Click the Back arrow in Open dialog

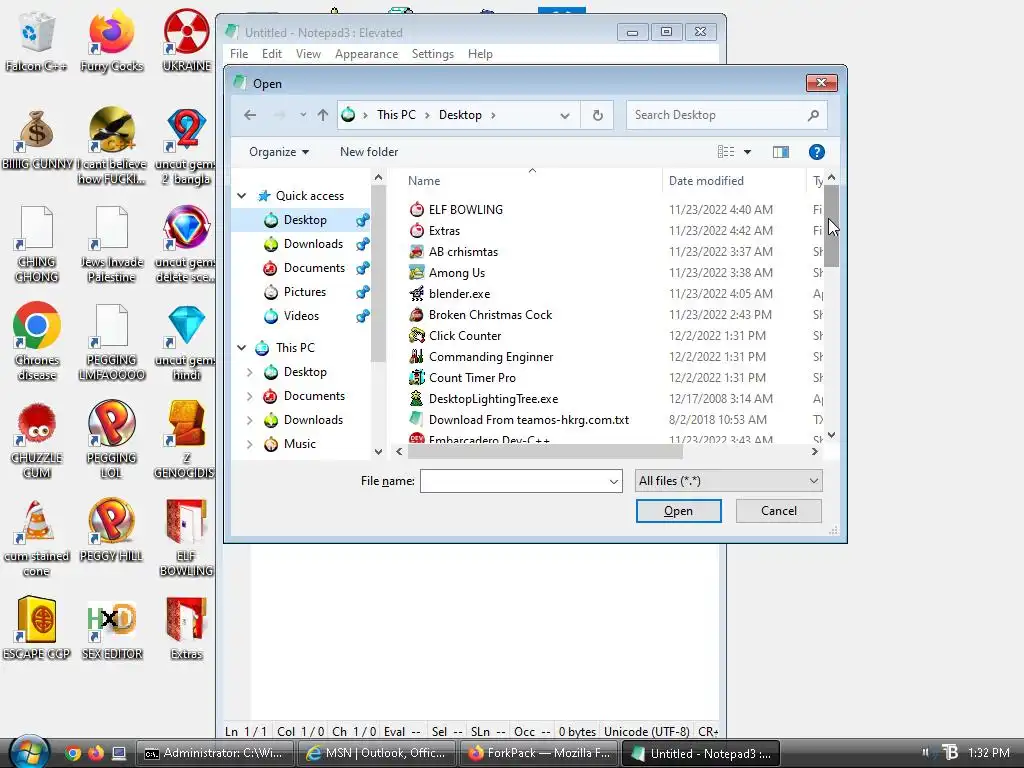pos(250,116)
